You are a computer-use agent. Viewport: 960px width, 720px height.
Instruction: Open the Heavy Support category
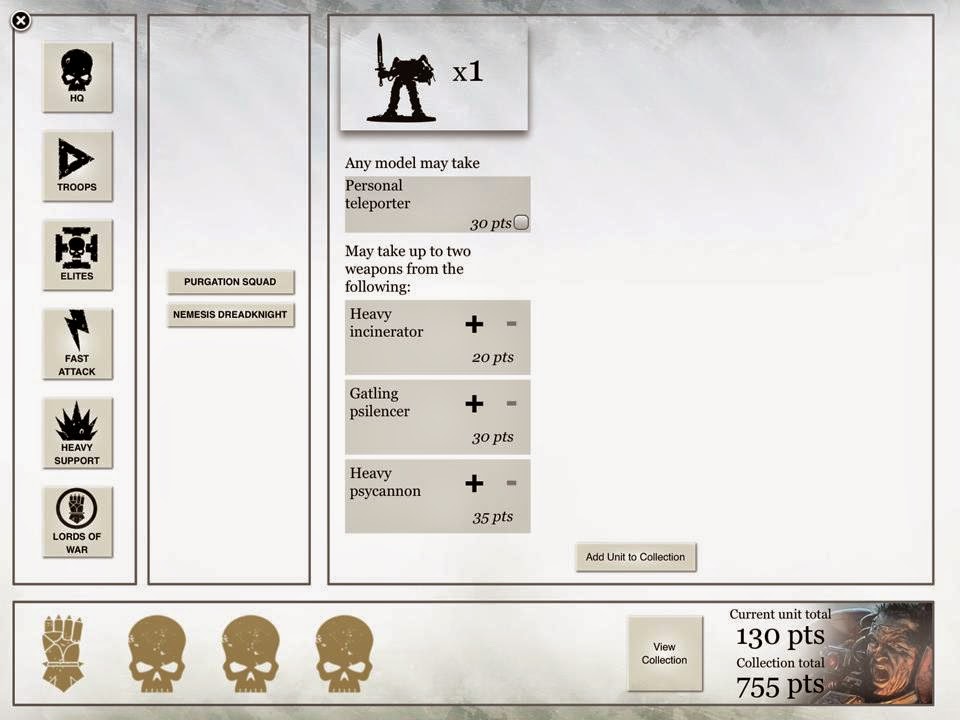pyautogui.click(x=77, y=433)
